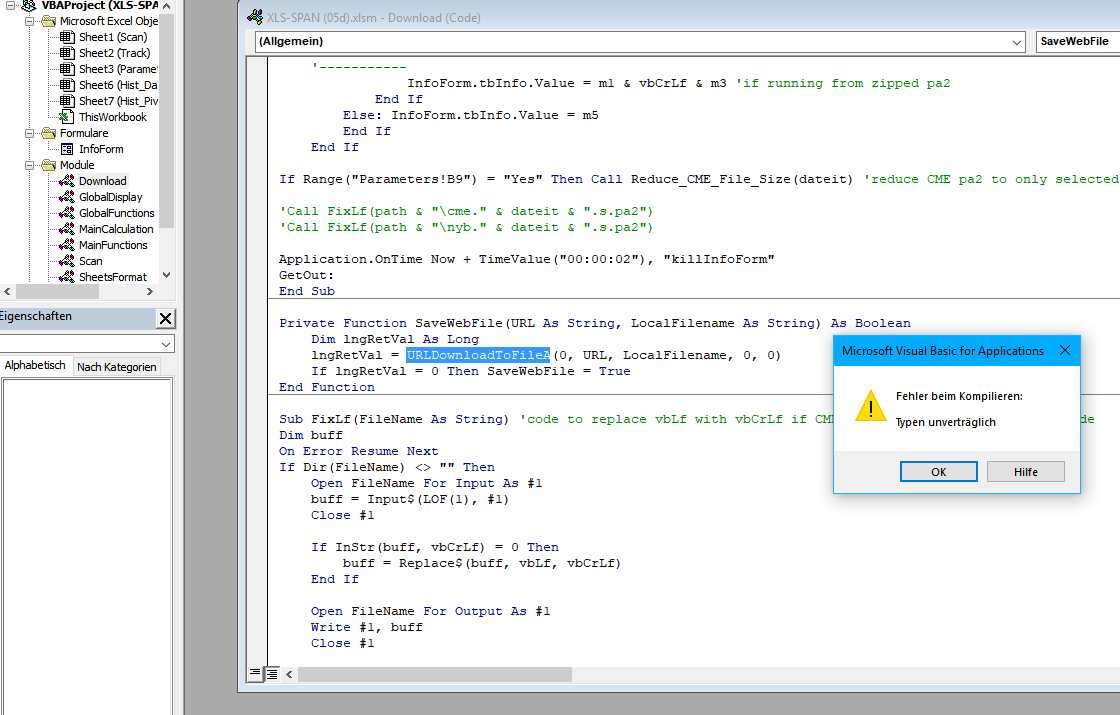Viewport: 1120px width, 715px height.
Task: Open the MainCalculation module
Action: [116, 229]
